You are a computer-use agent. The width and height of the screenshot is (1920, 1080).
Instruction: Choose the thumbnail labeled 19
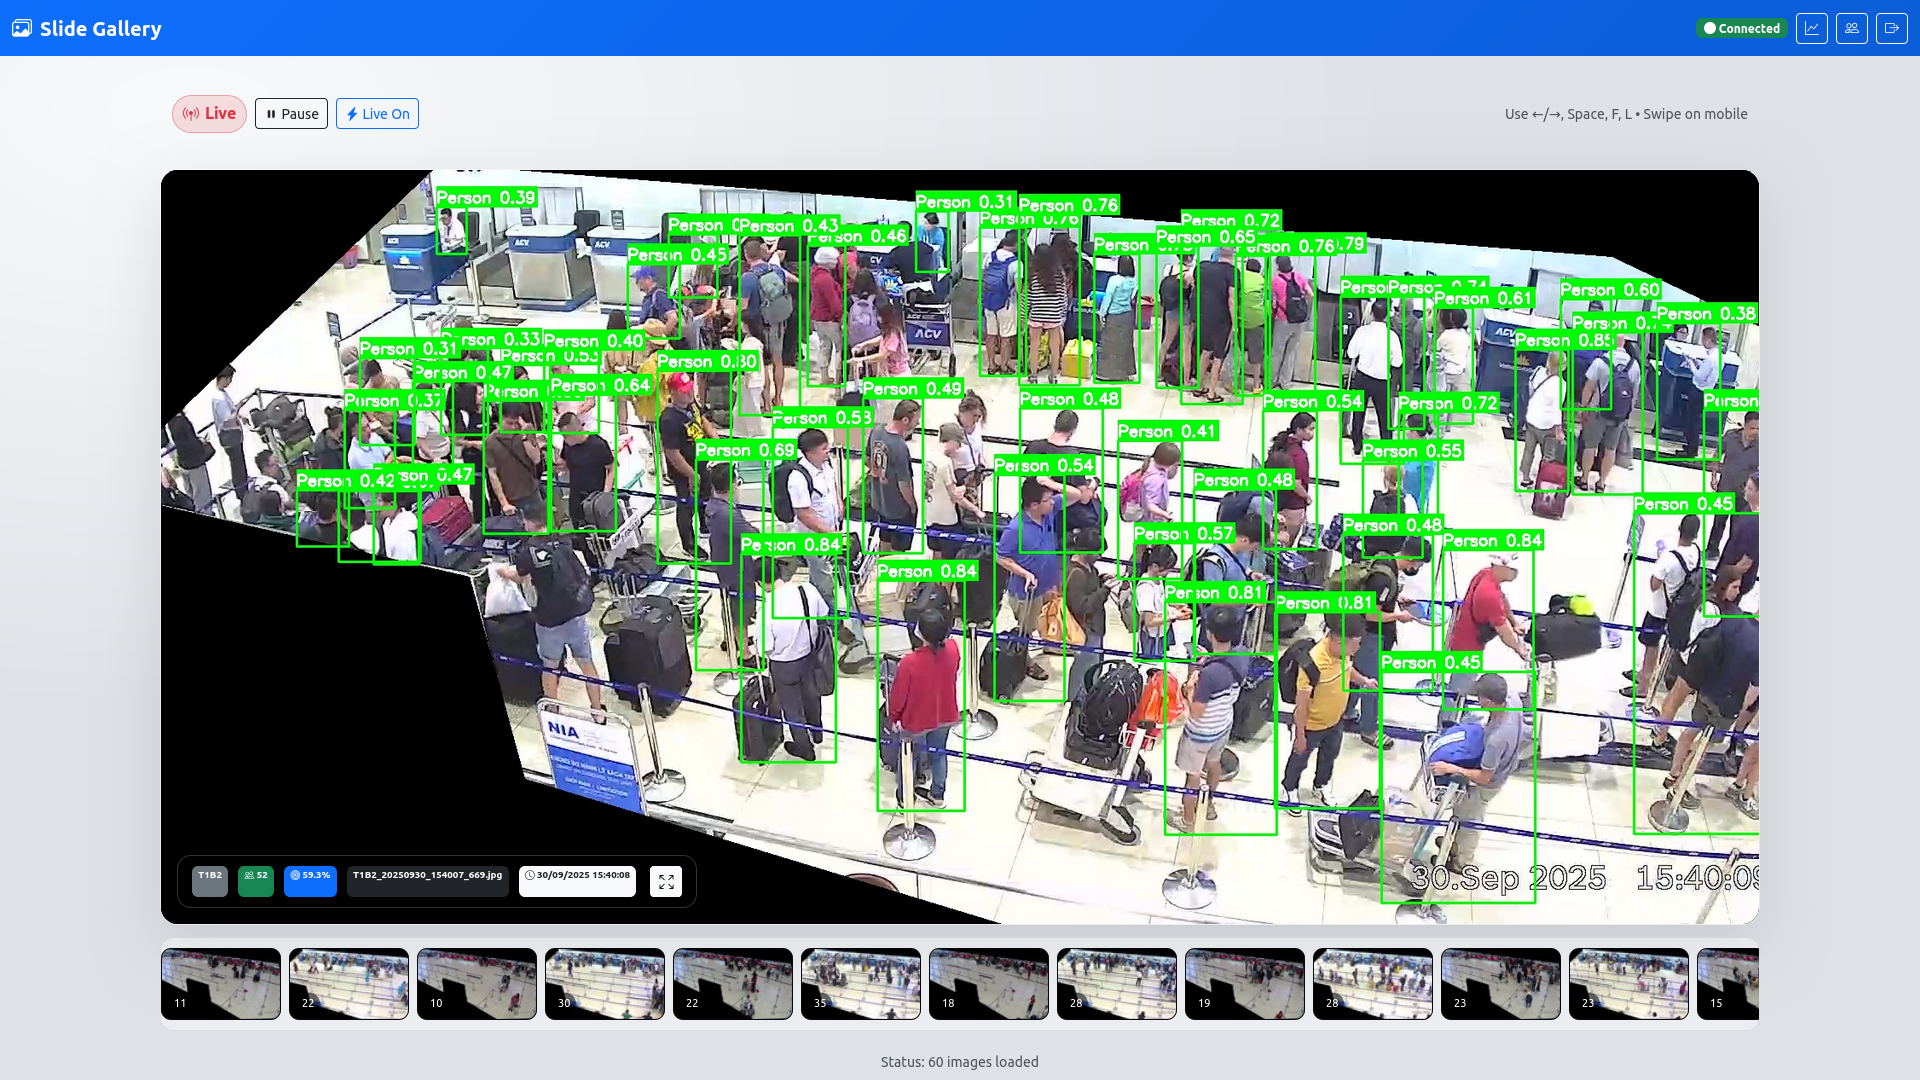point(1245,984)
